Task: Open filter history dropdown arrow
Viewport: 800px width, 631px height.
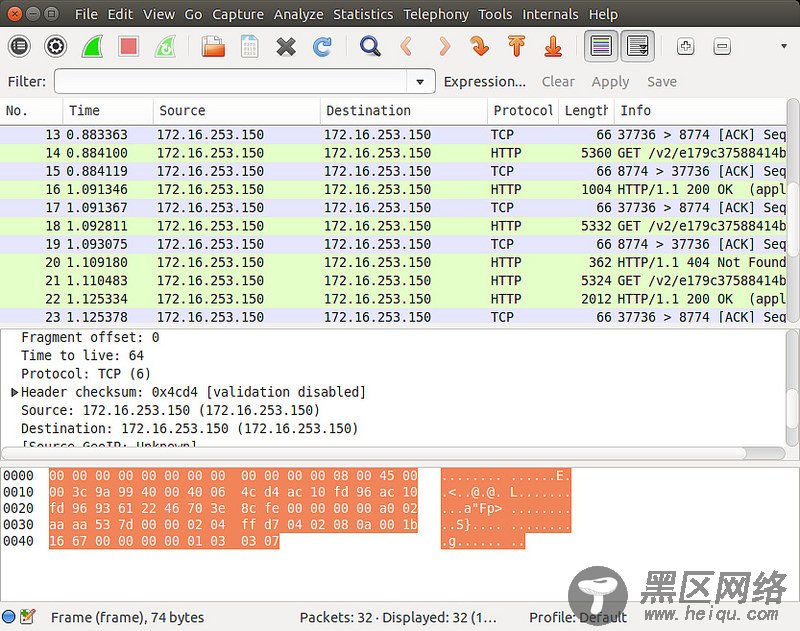Action: [x=420, y=82]
